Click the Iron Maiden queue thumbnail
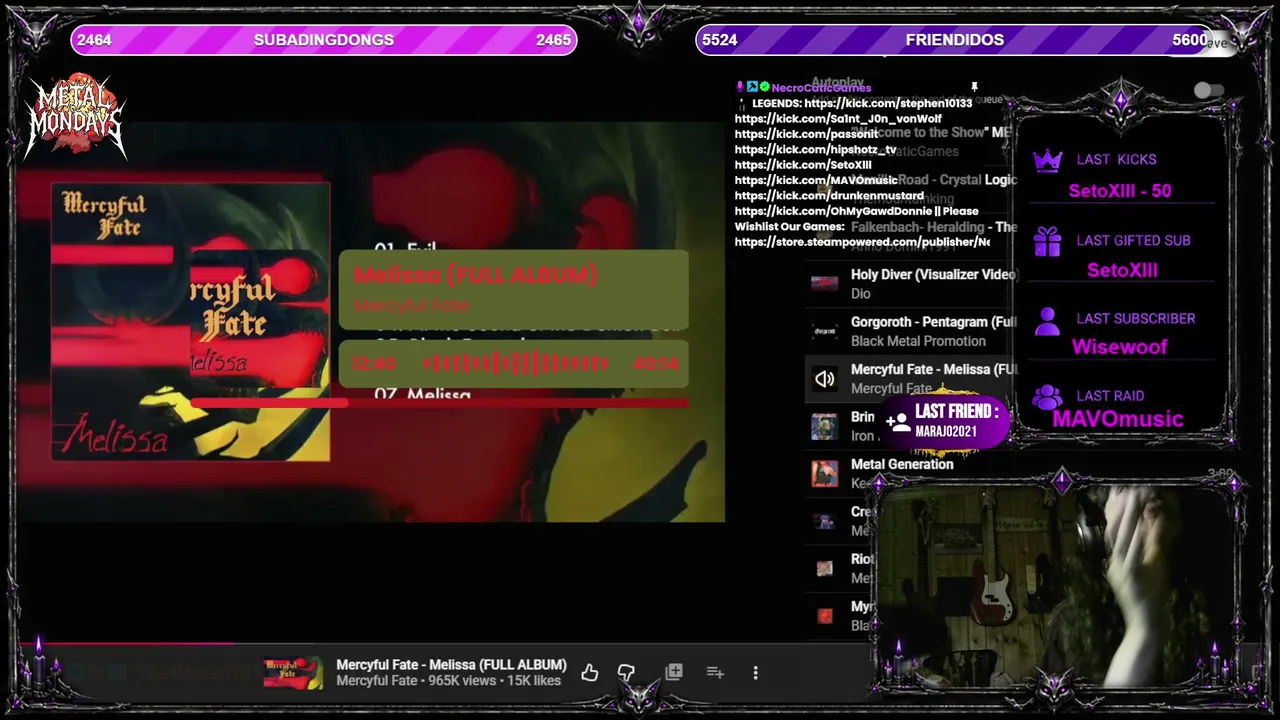This screenshot has height=720, width=1280. click(x=825, y=426)
